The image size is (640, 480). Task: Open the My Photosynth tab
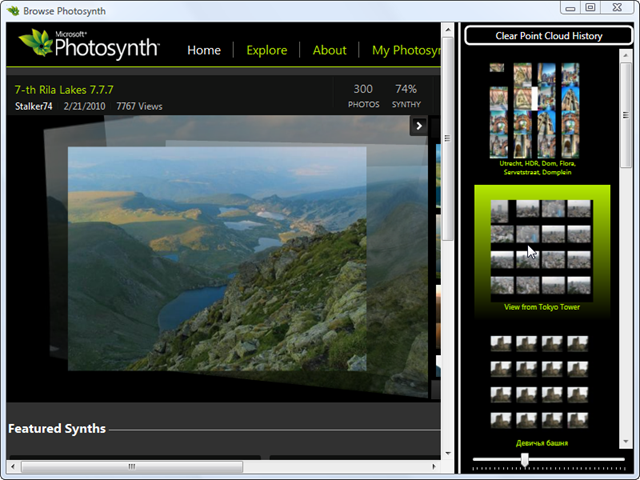405,50
